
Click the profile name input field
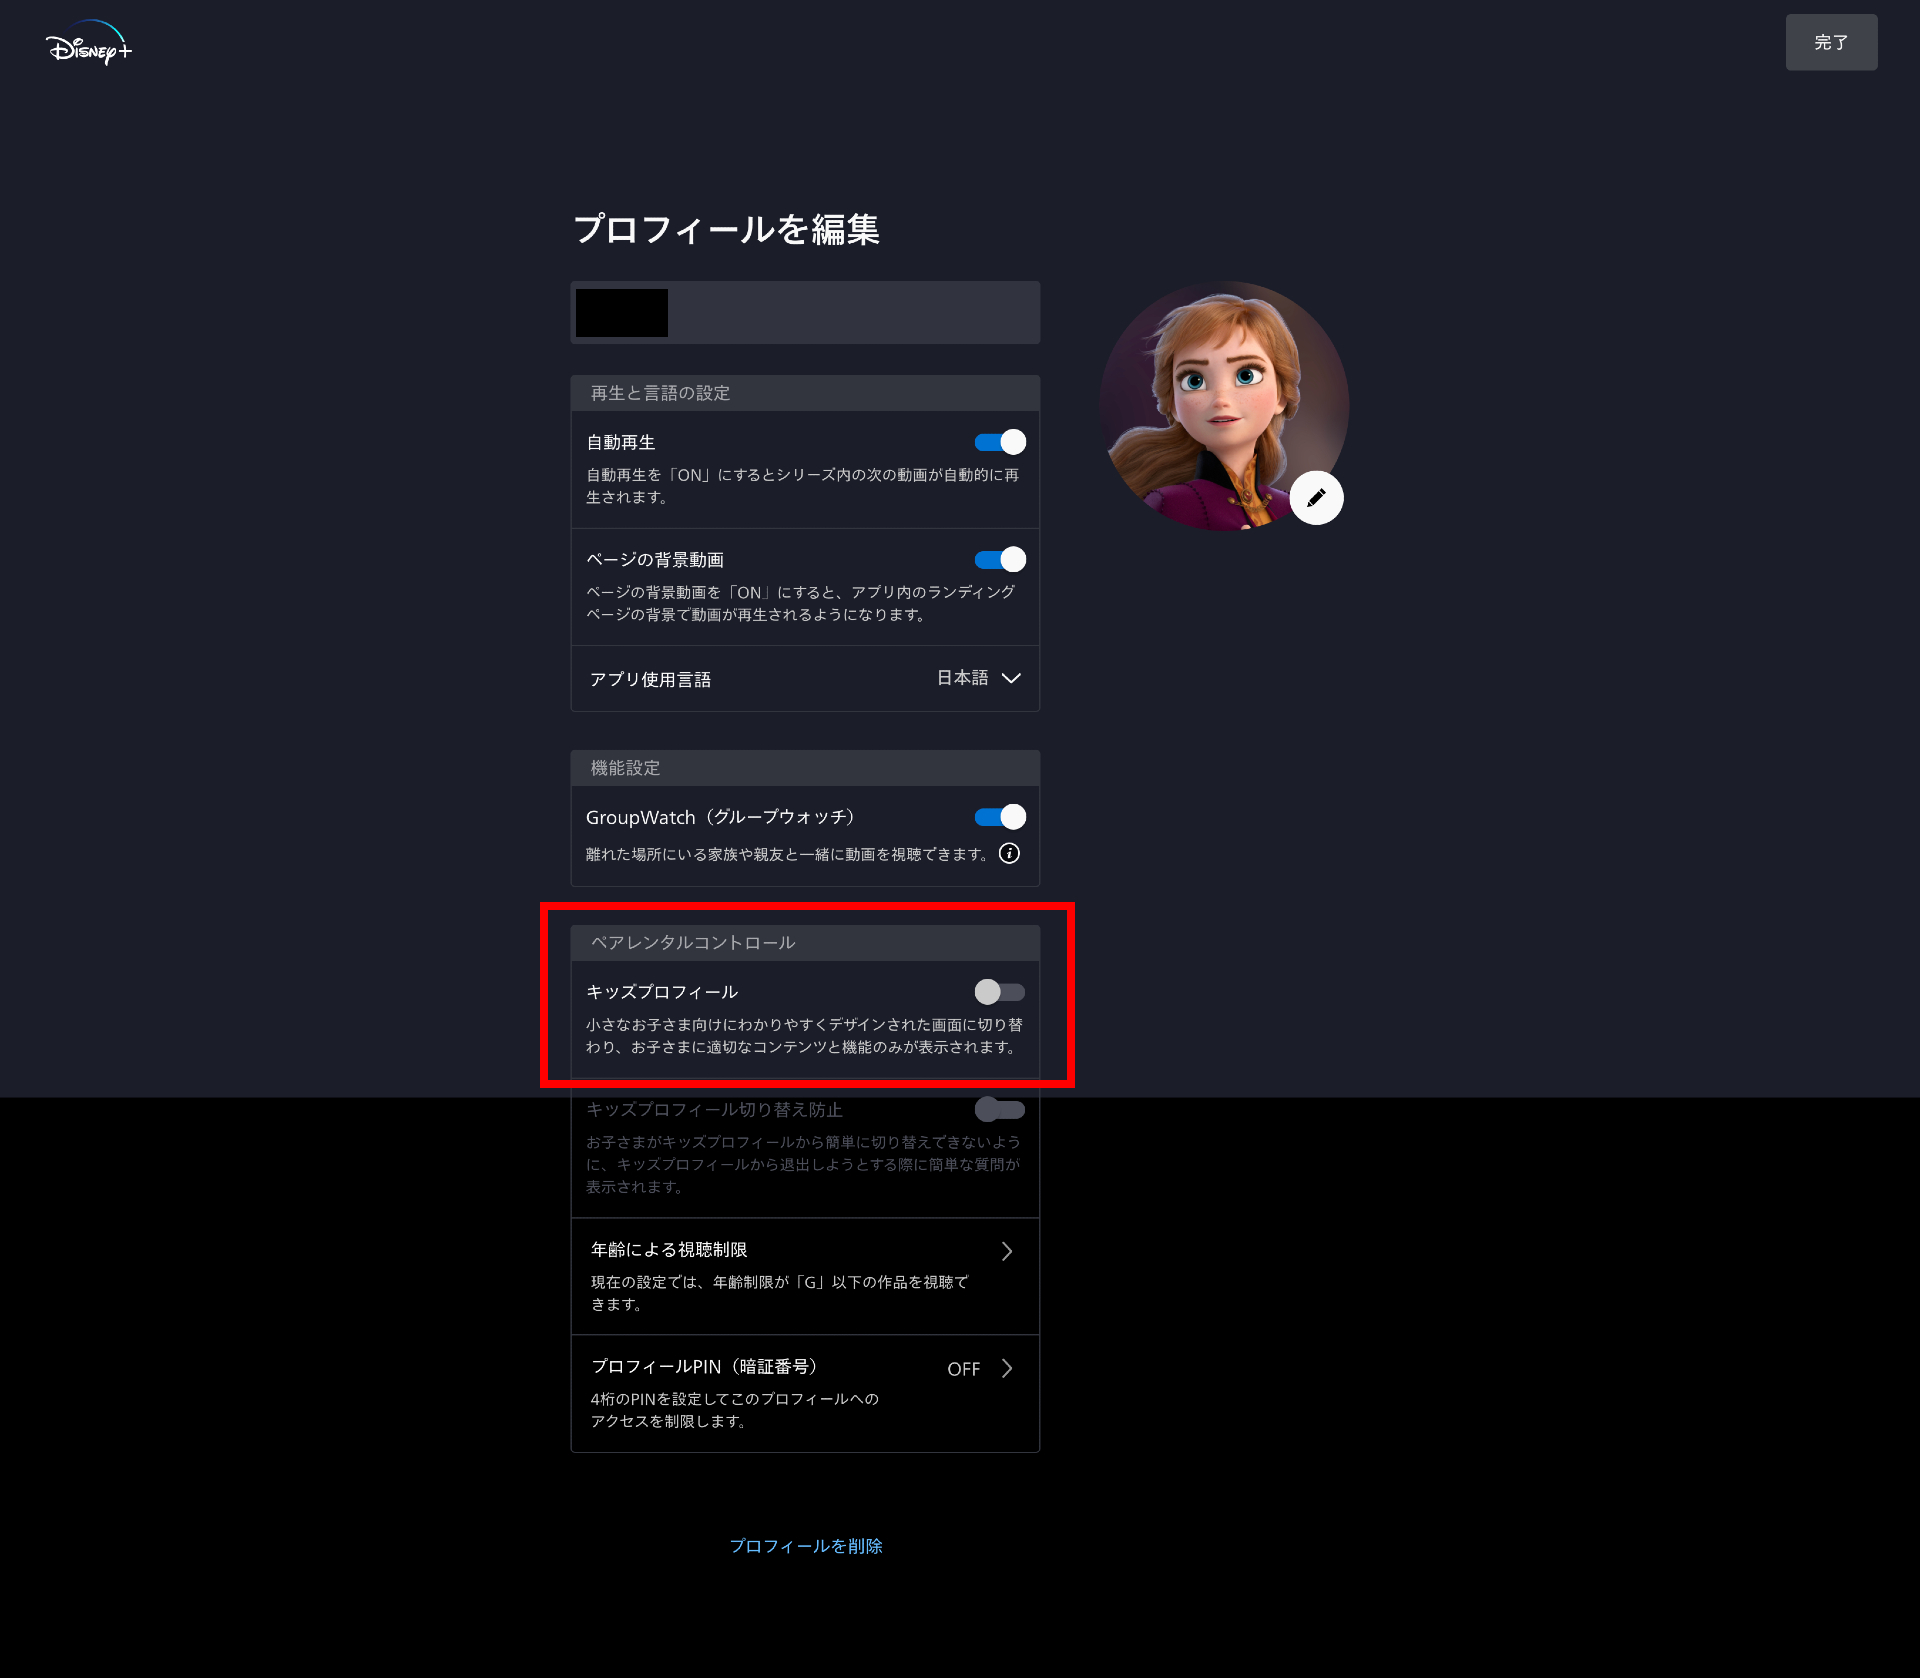click(805, 313)
